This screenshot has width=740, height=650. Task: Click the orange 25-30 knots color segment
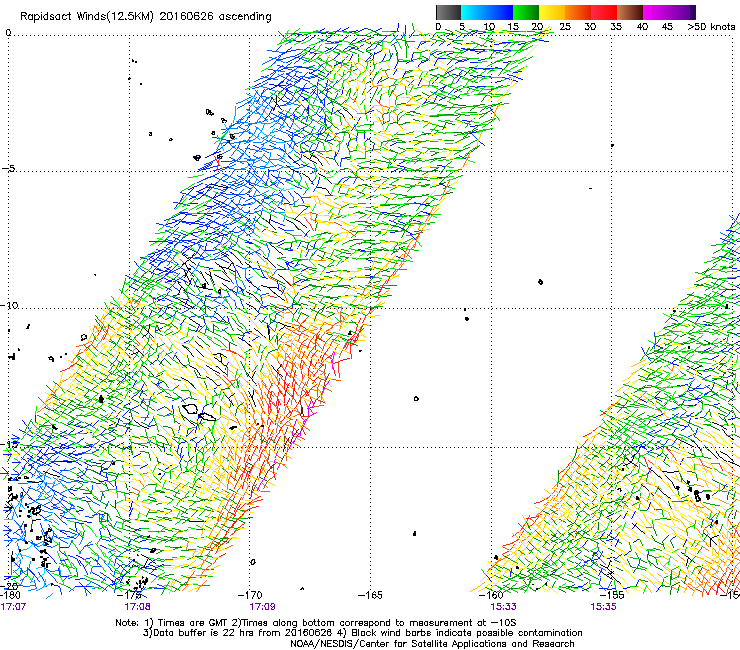click(578, 12)
